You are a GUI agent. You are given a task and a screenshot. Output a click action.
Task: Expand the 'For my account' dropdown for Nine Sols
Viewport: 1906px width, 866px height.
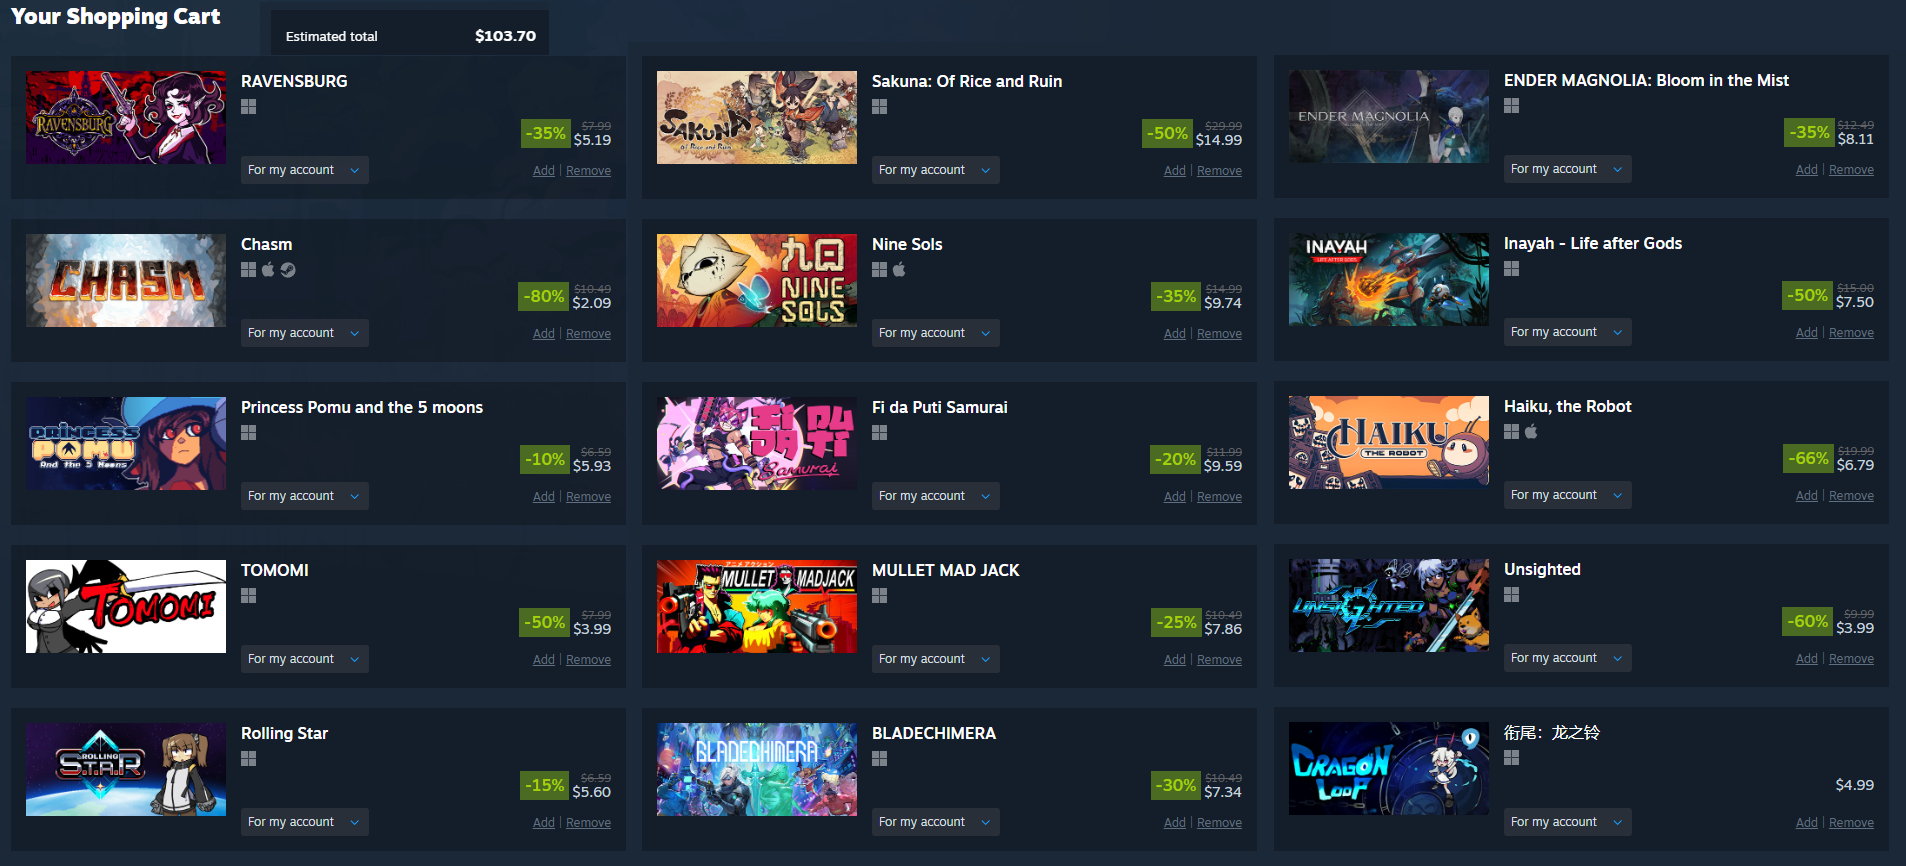(936, 333)
